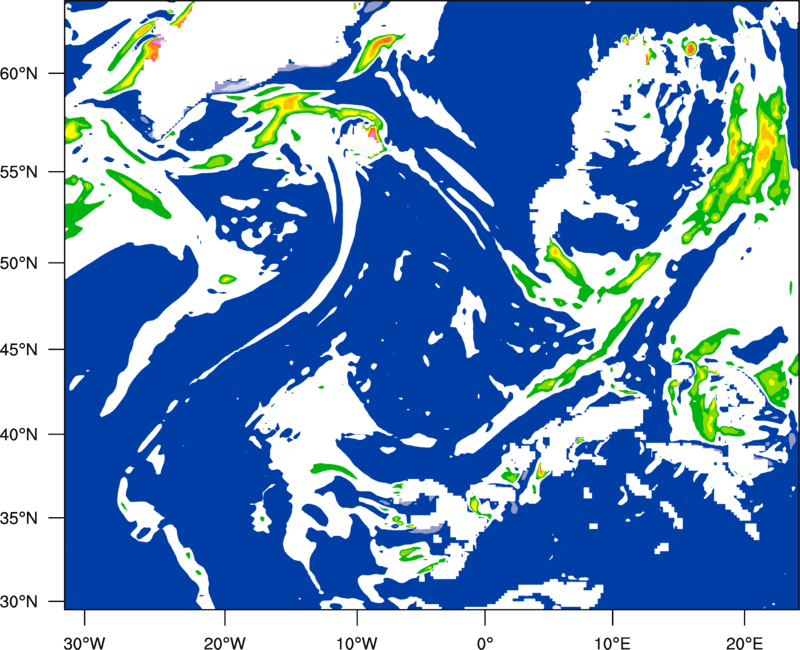
Task: Click the 55°N latitude label
Action: [x=19, y=172]
